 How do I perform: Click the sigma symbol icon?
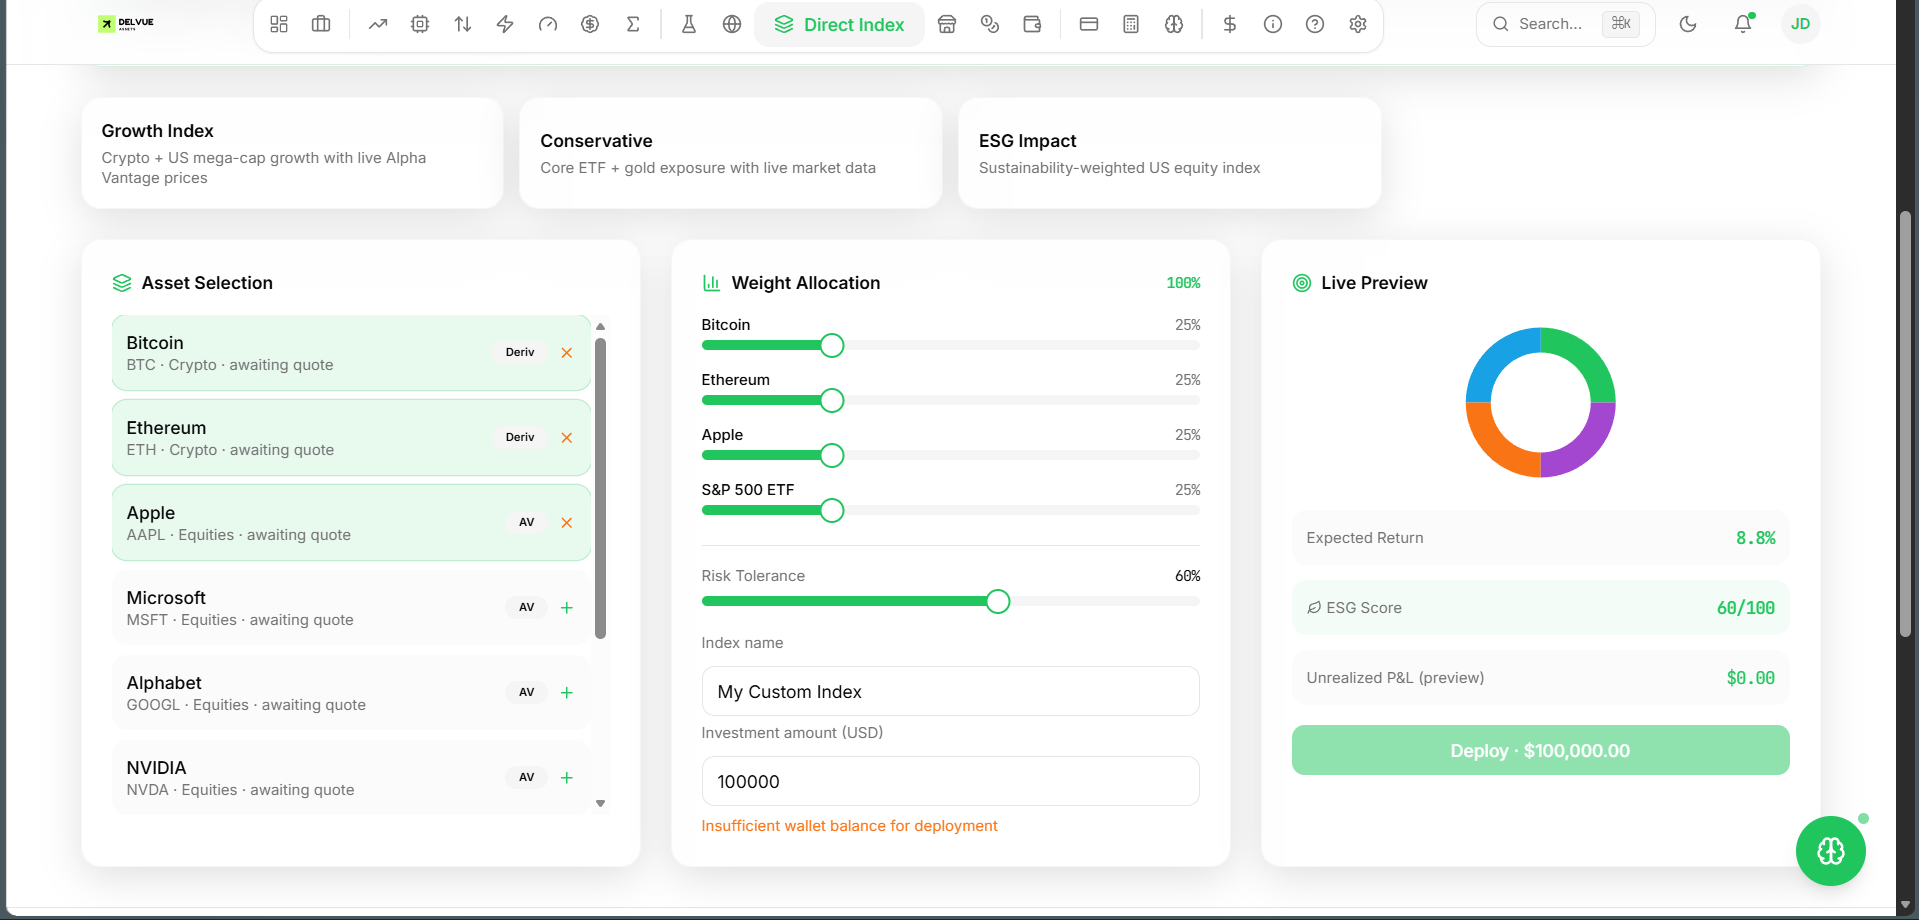pos(633,24)
